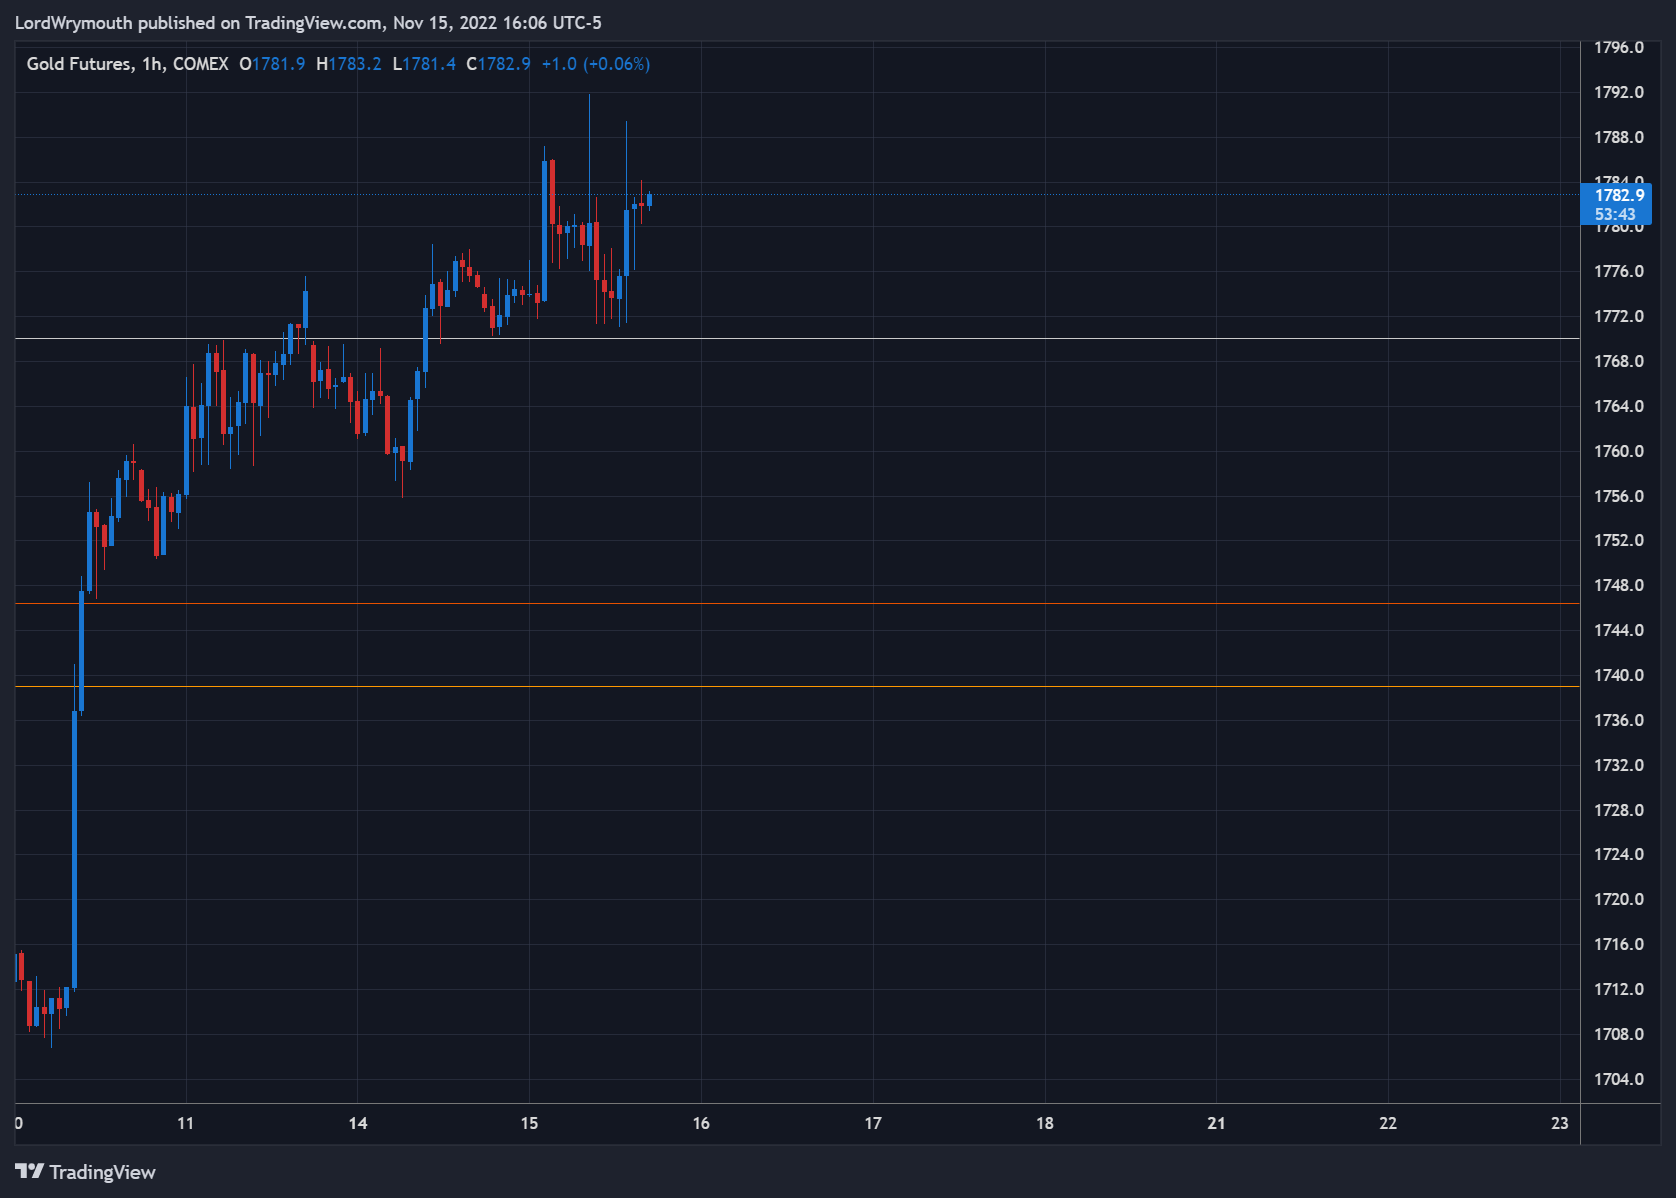
Task: Click the low value L1781.4
Action: point(424,64)
